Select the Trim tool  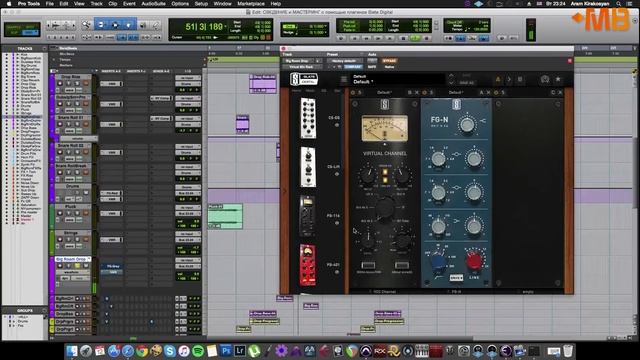click(101, 25)
